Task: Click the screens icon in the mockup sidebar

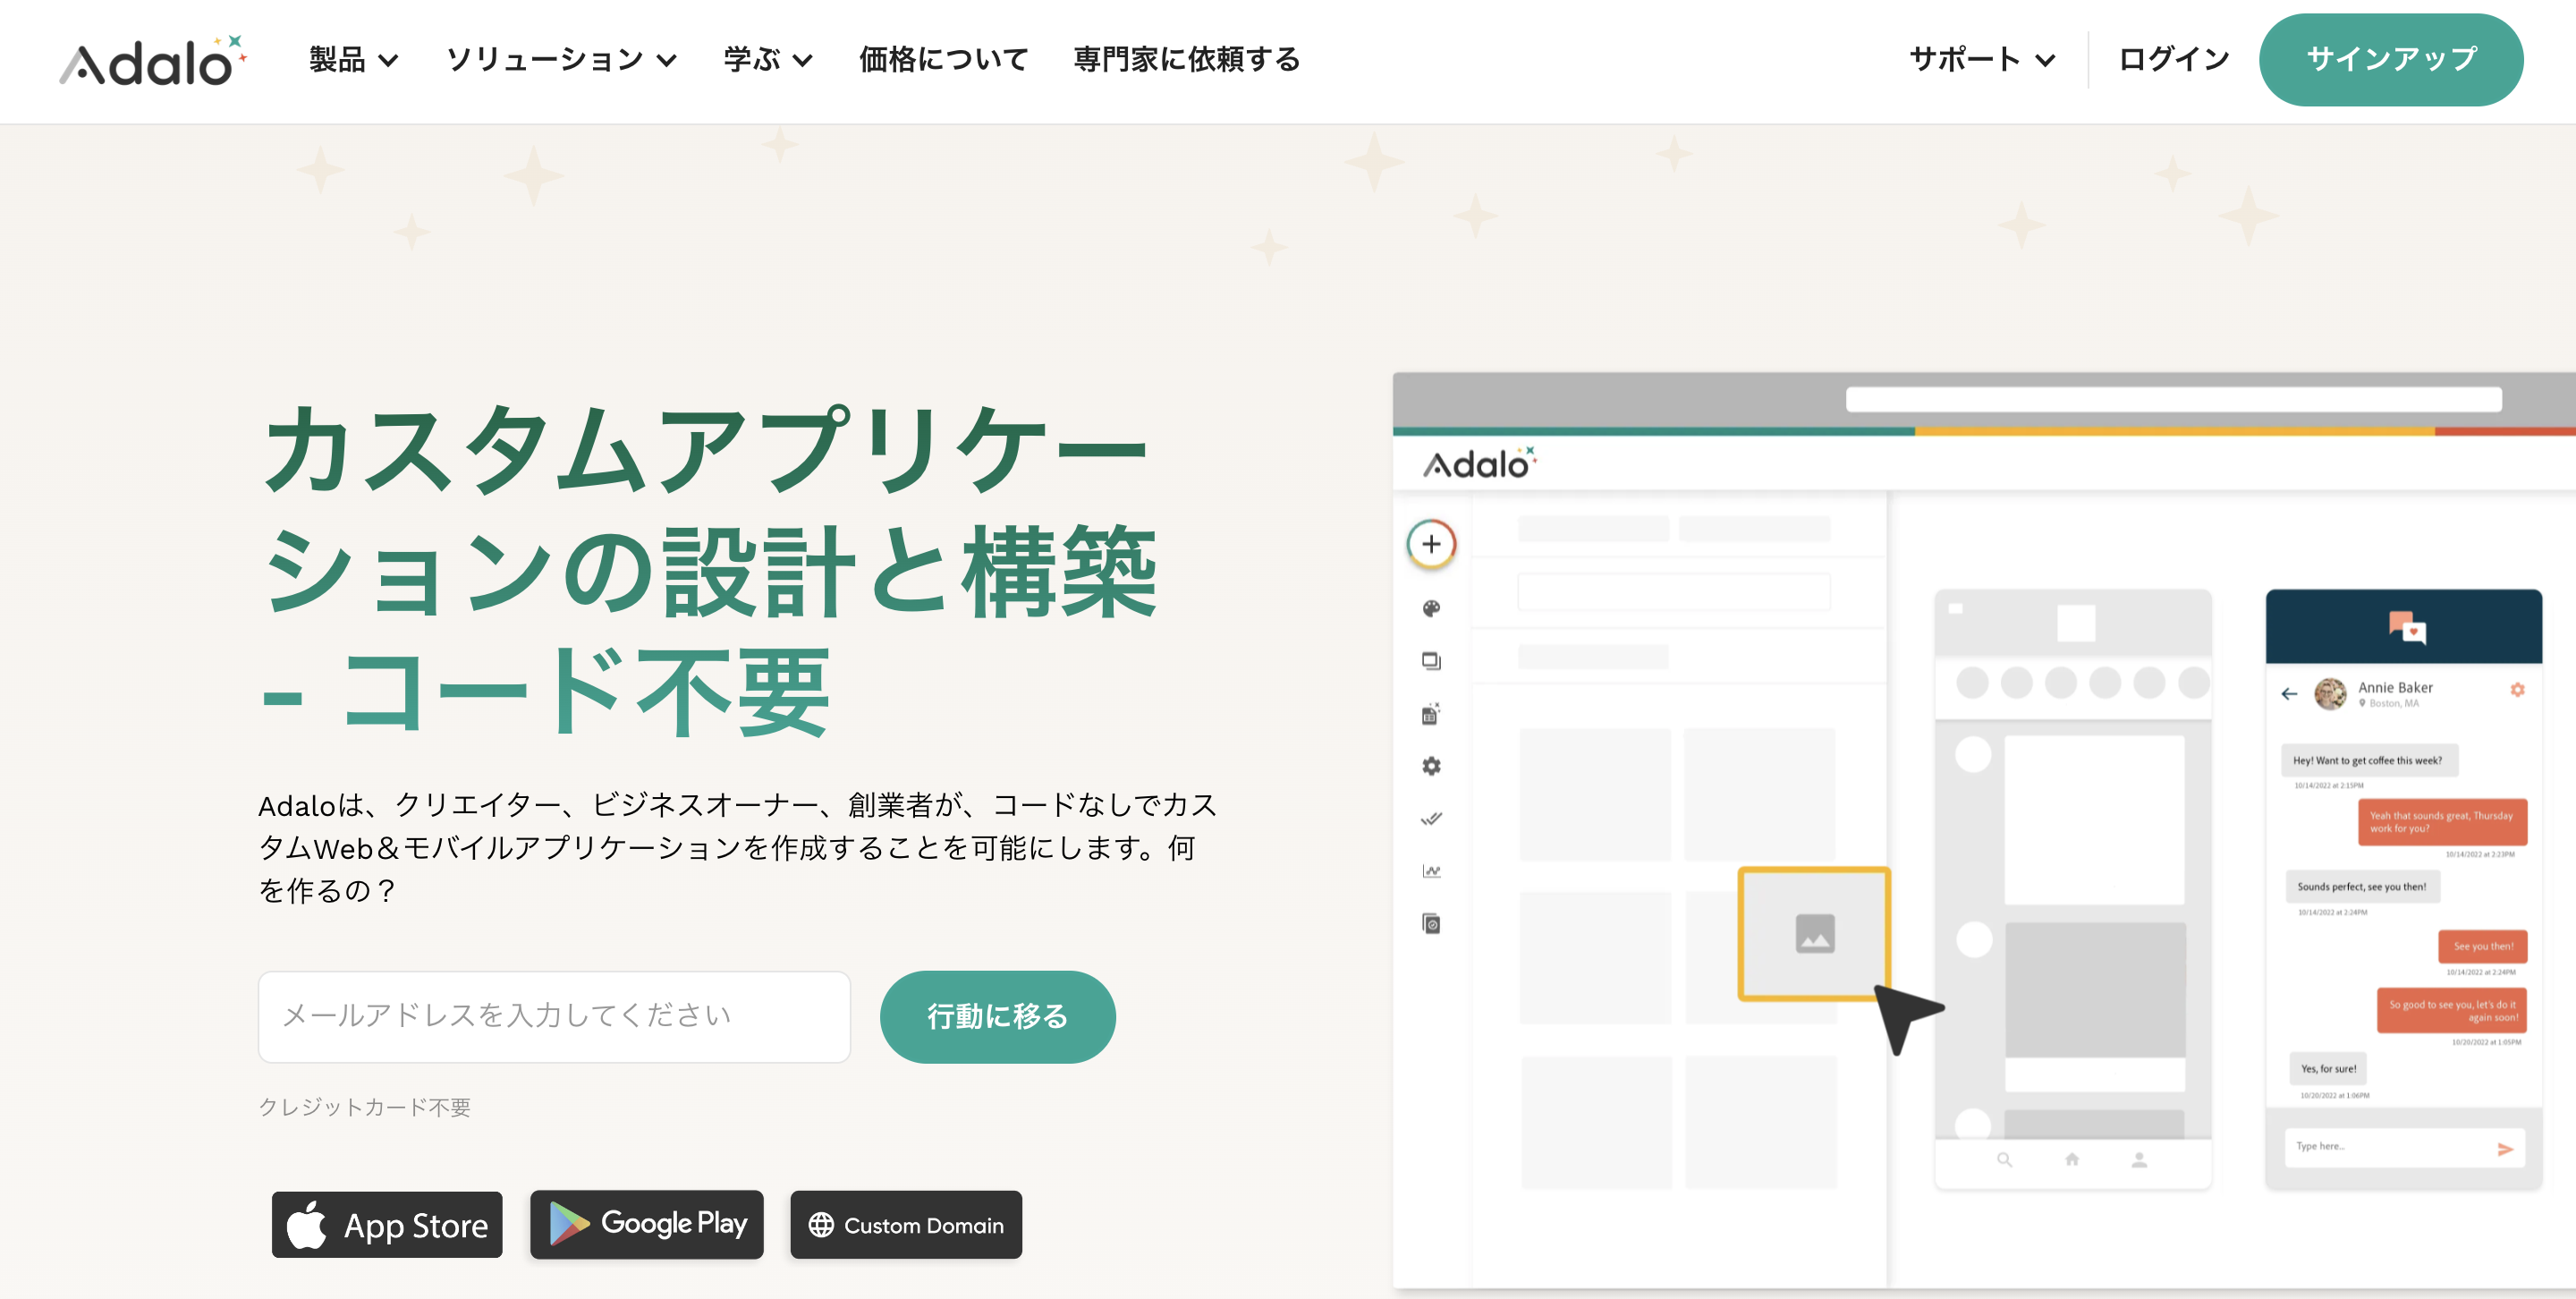Action: click(1431, 661)
